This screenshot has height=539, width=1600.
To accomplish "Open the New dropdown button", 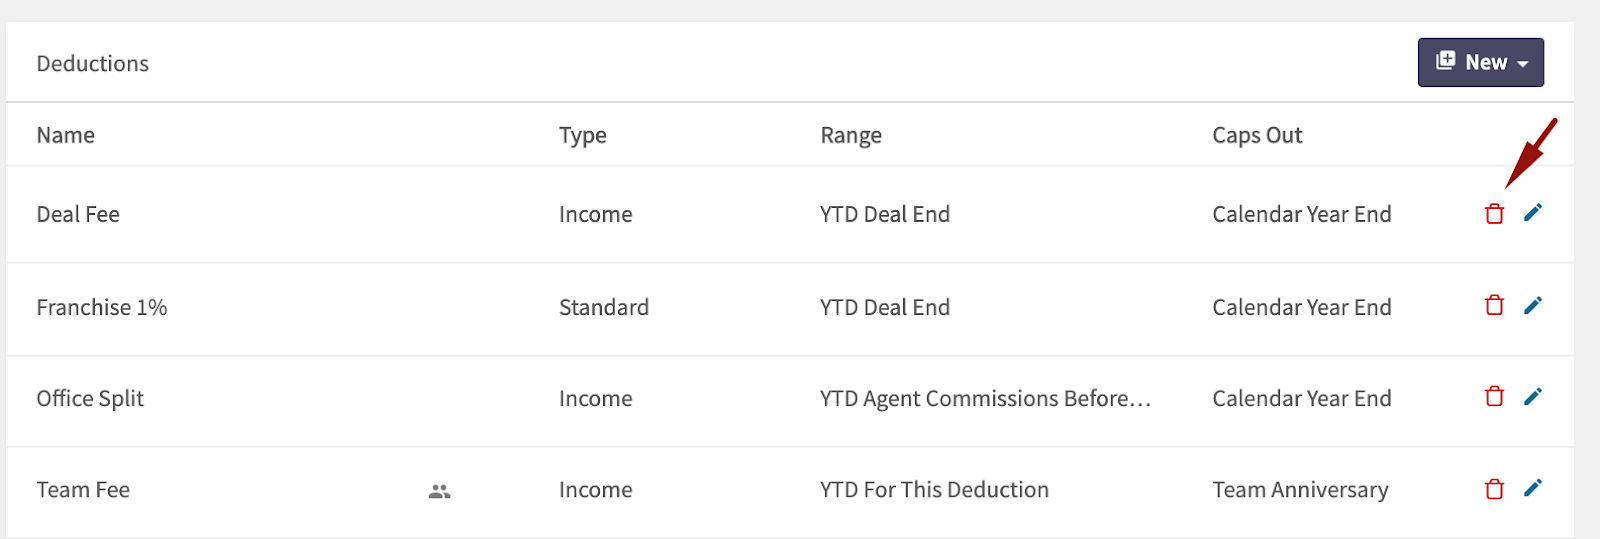I will pos(1480,62).
